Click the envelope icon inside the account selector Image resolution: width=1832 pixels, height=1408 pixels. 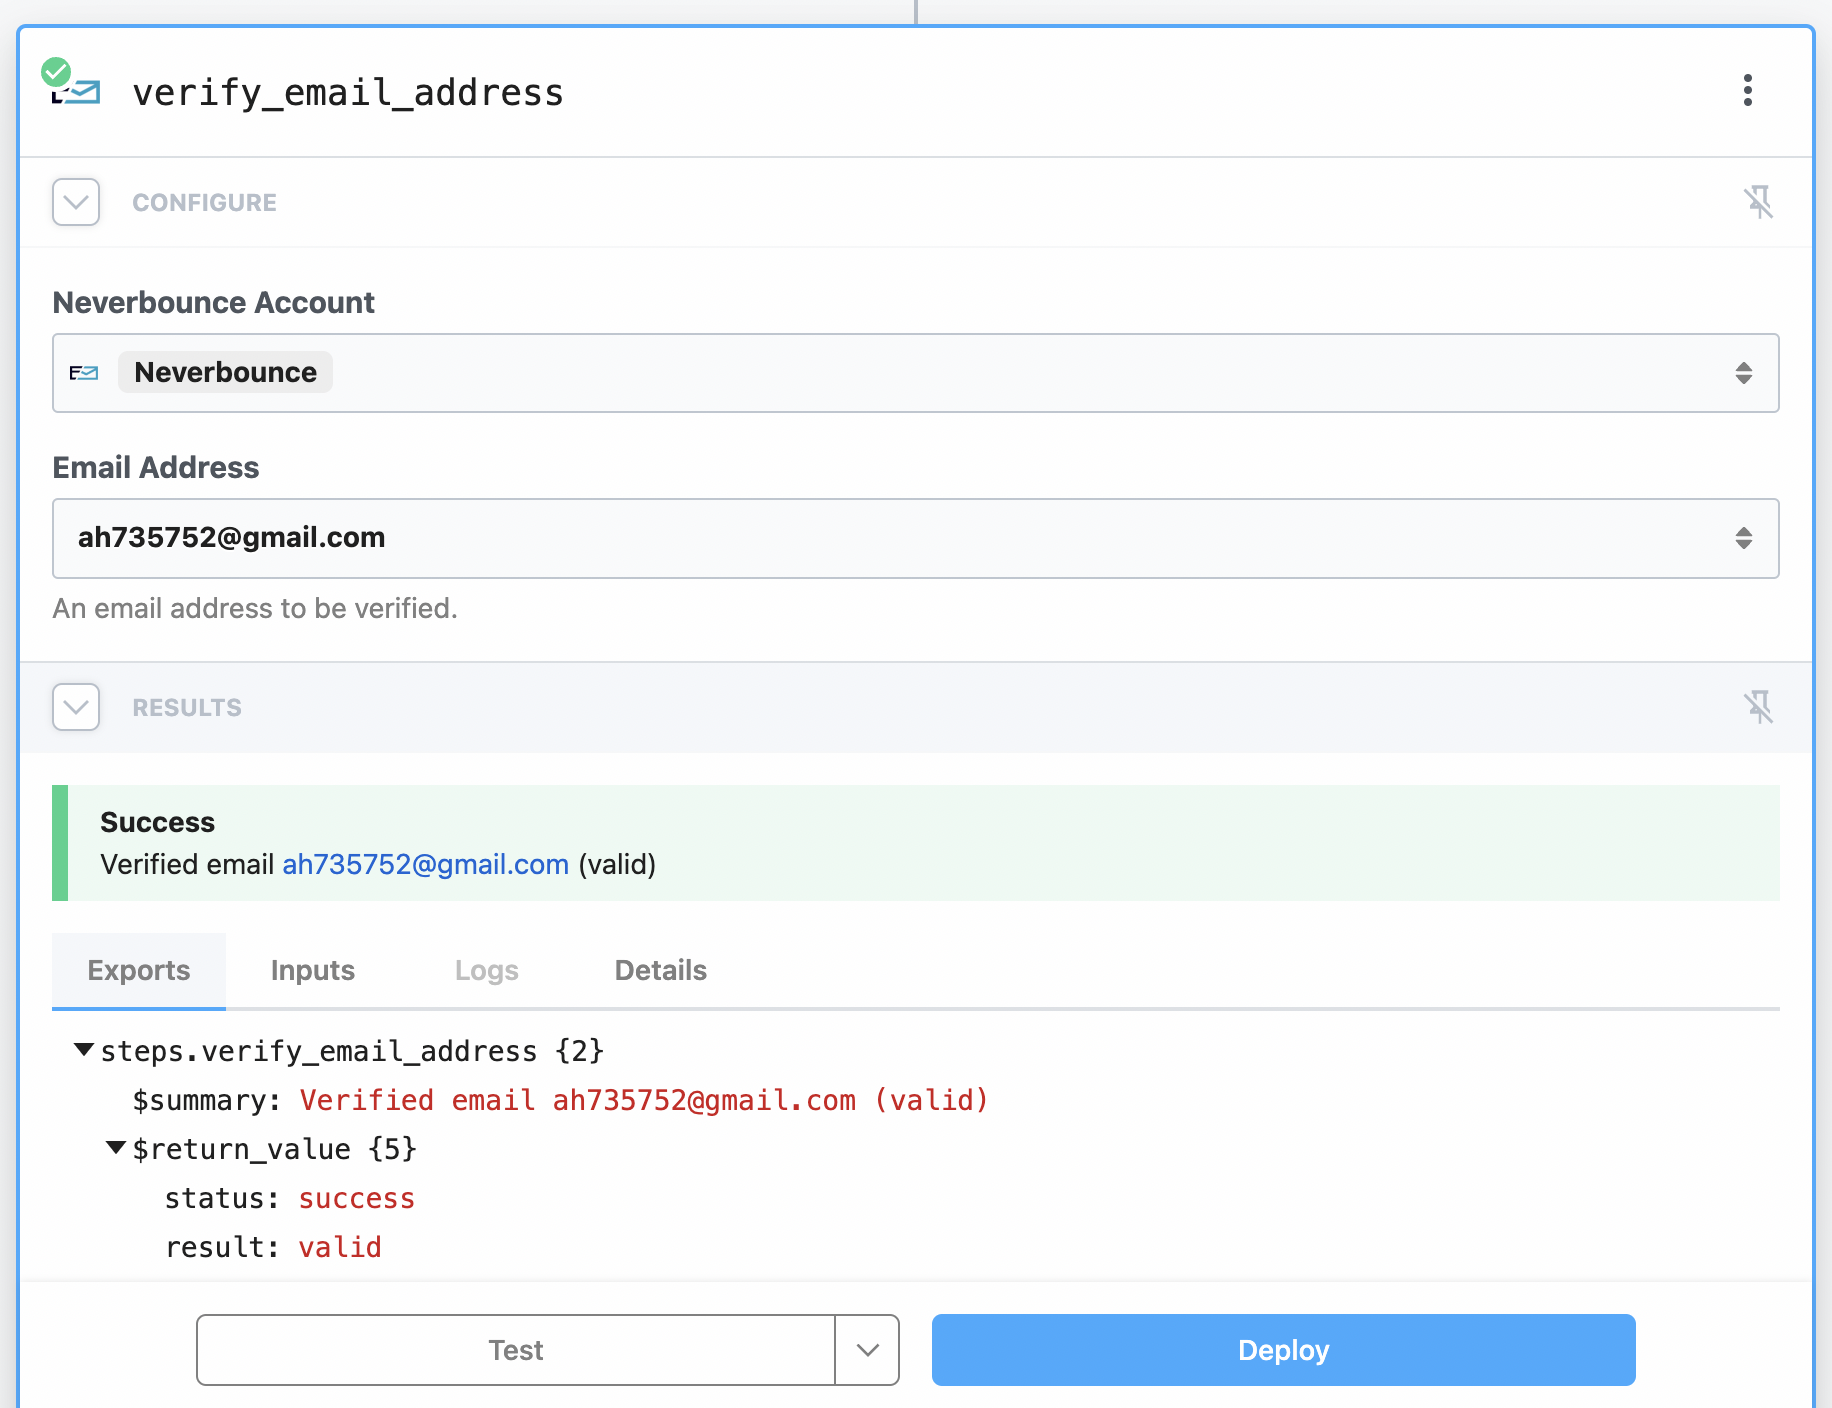coord(85,372)
